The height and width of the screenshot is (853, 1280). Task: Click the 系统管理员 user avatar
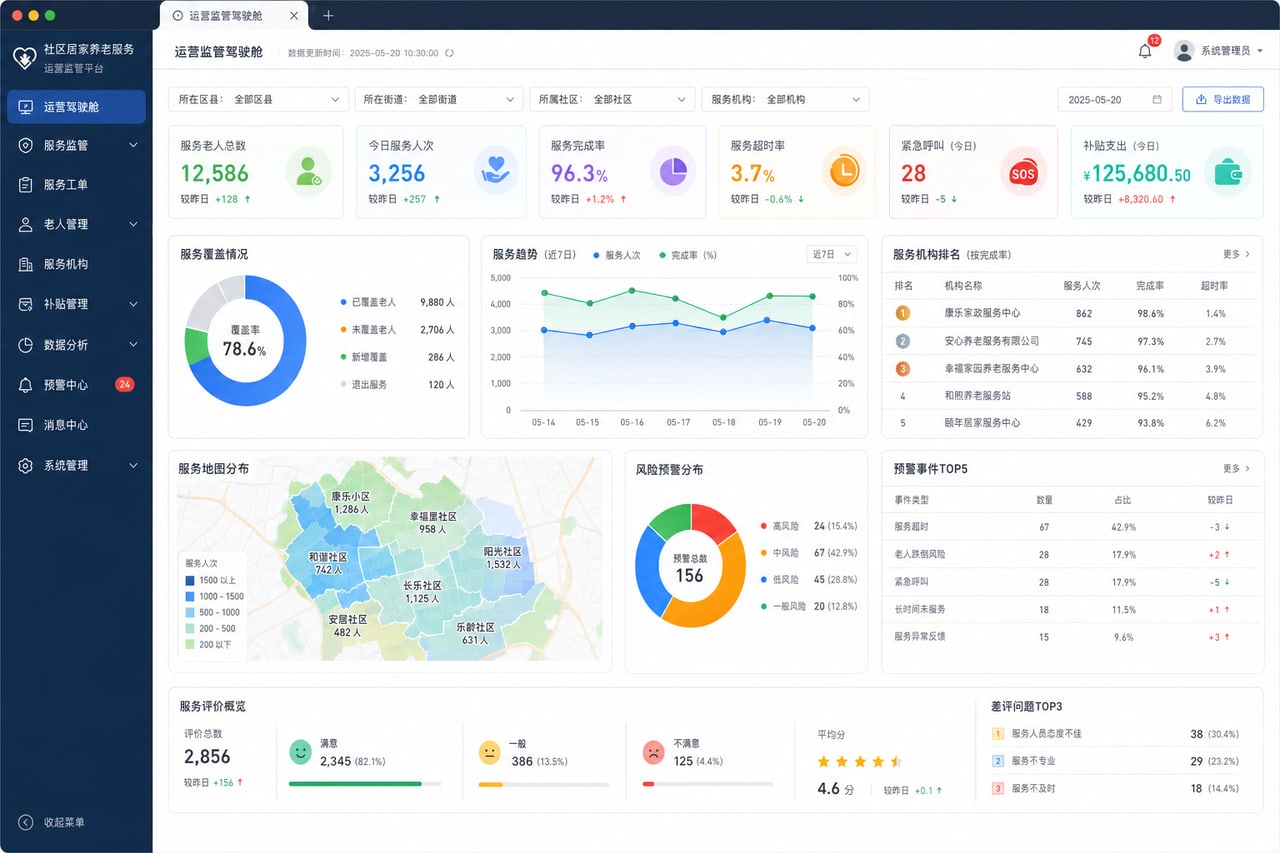1184,51
